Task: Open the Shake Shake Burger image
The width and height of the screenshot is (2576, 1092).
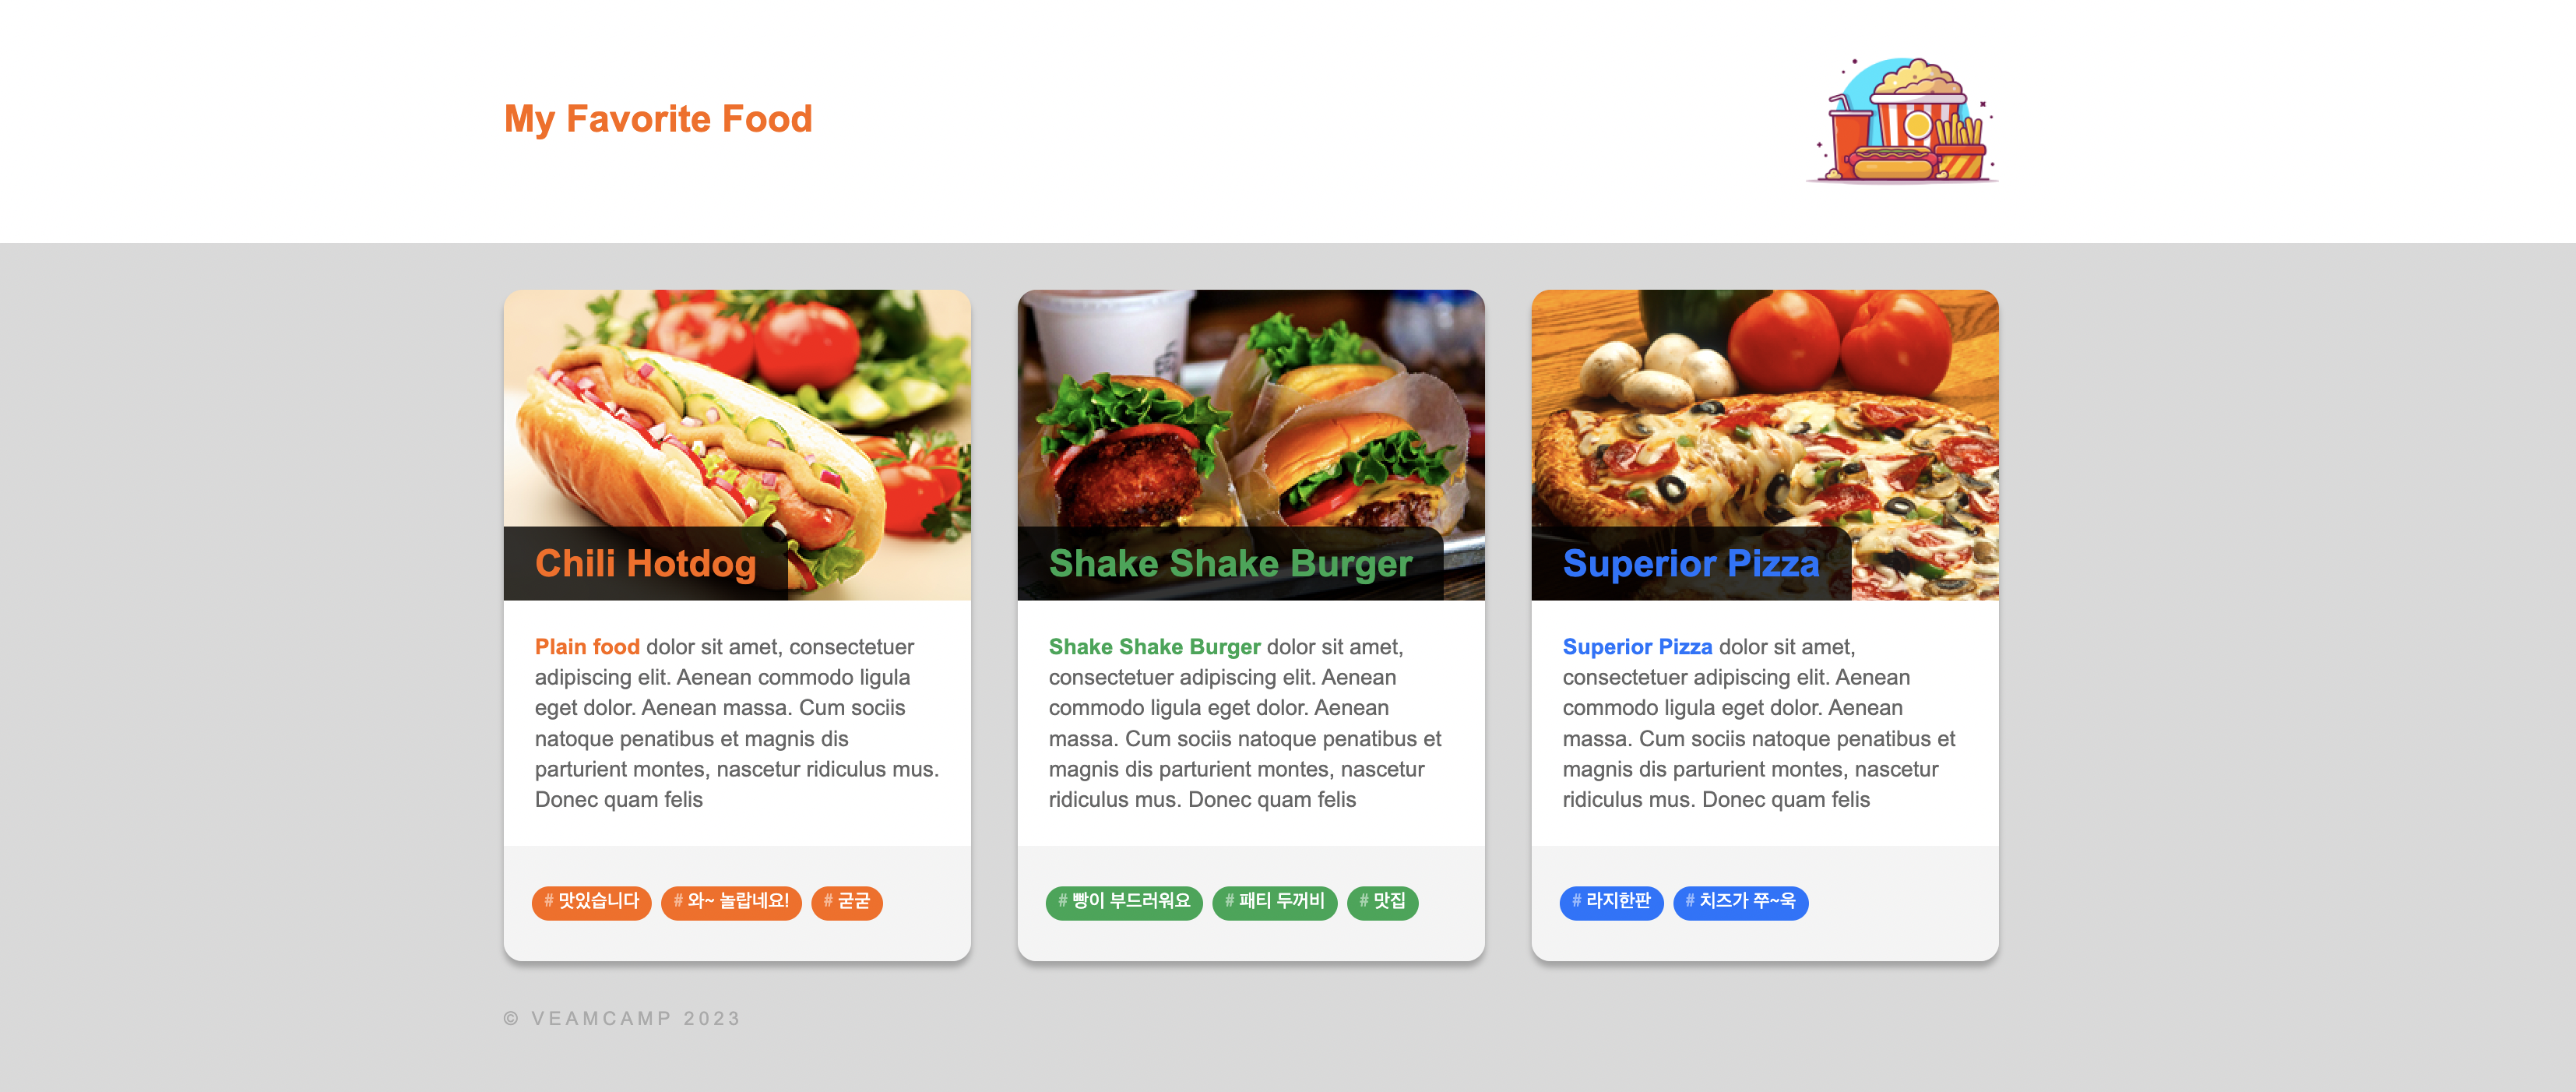Action: (x=1251, y=445)
